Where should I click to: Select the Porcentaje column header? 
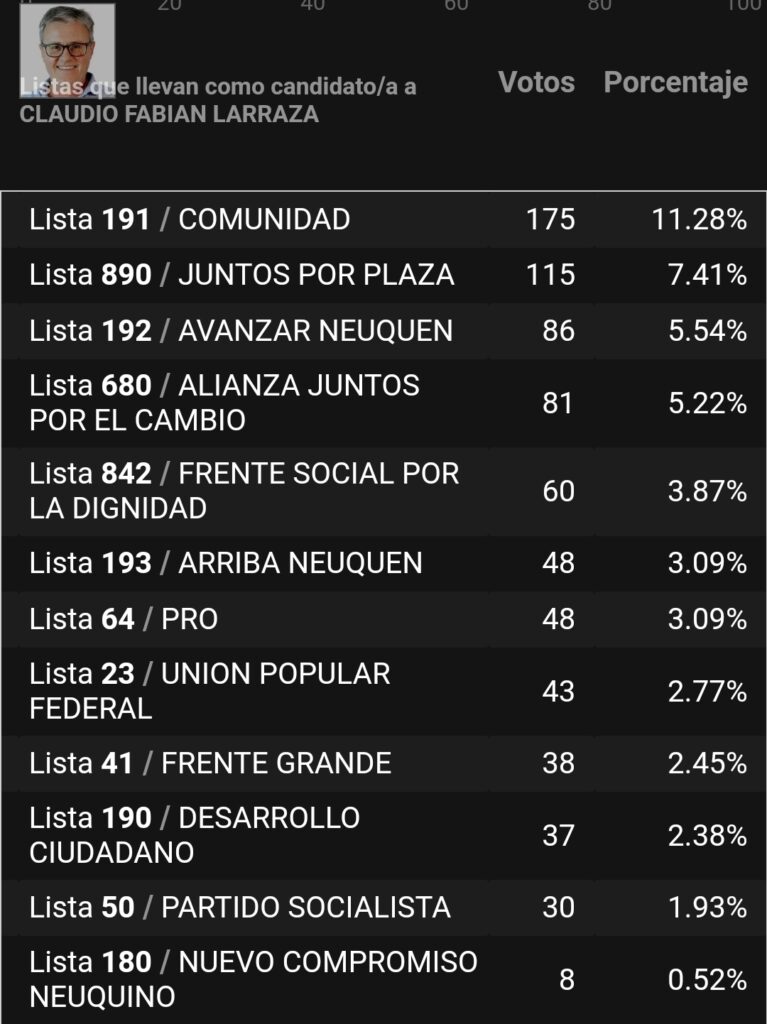[676, 82]
